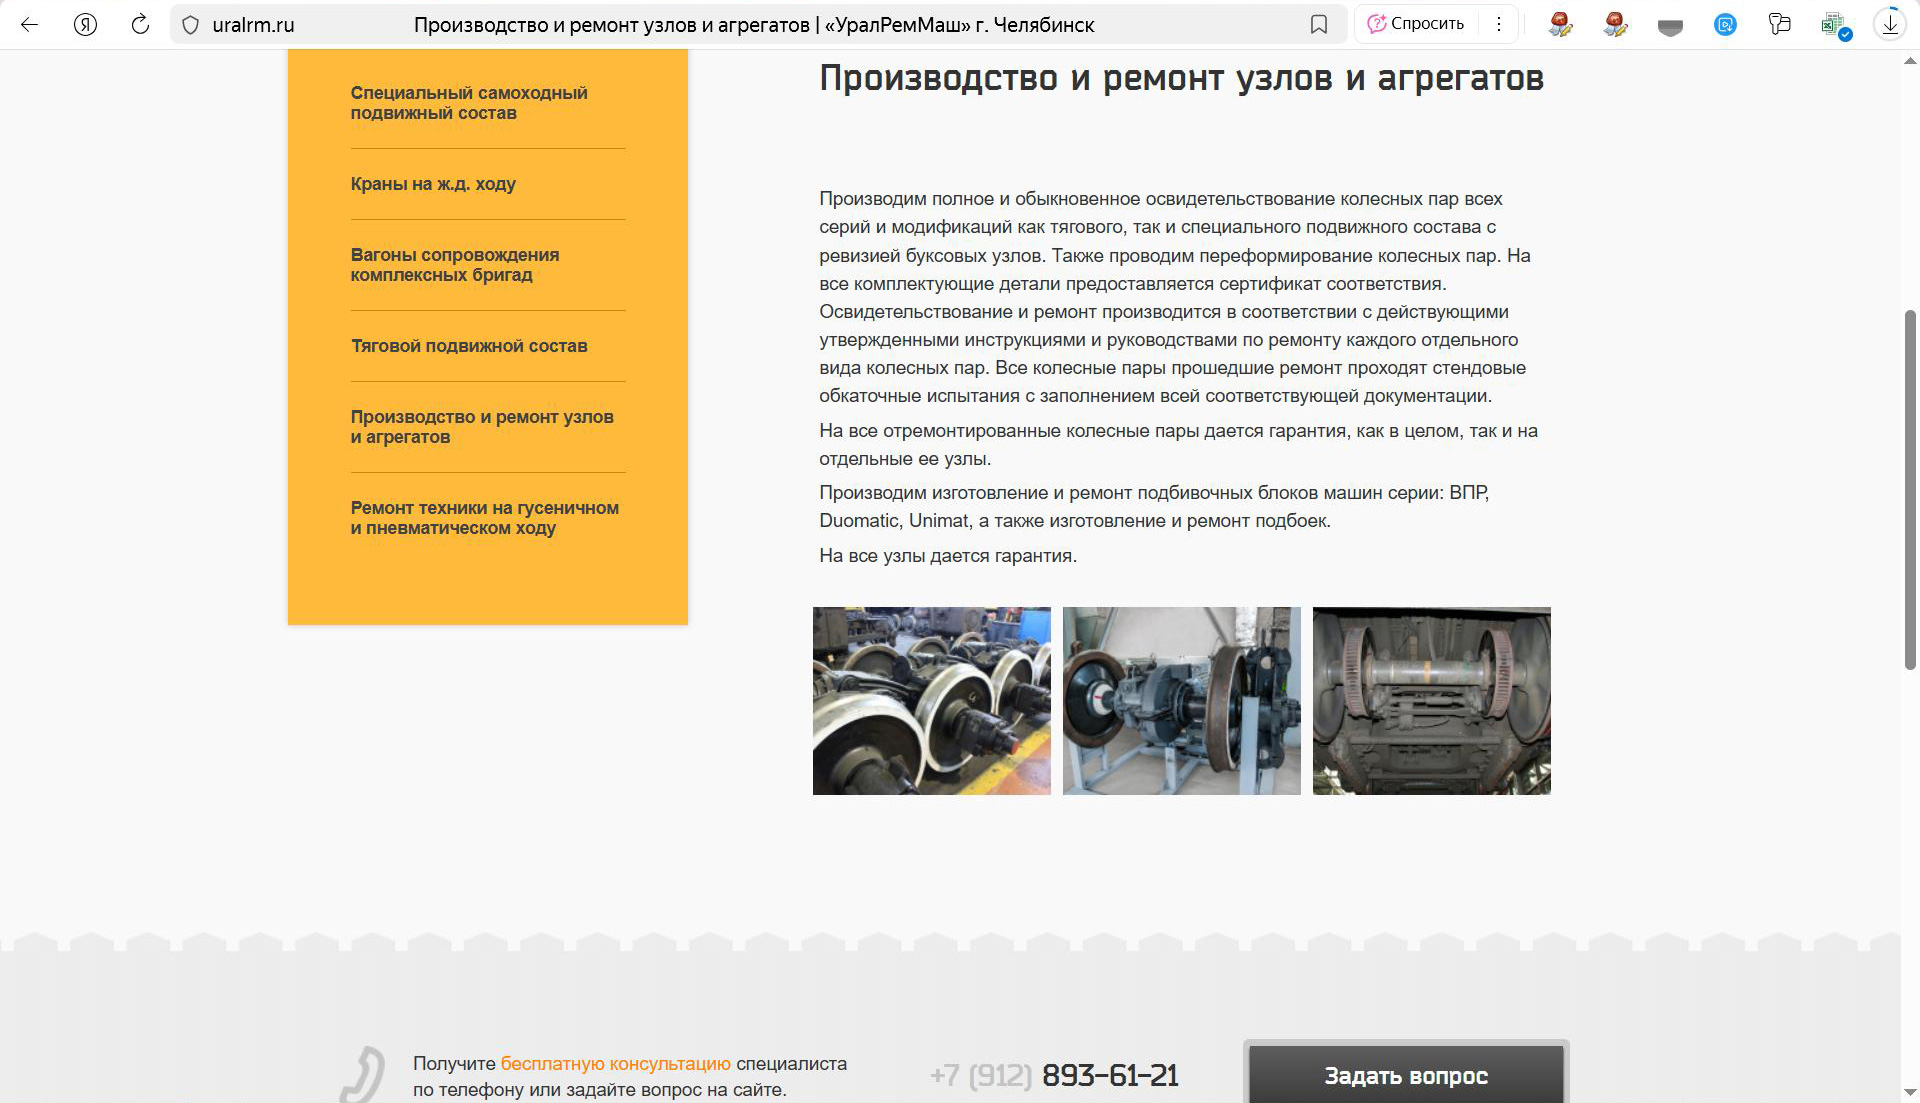Click the blue video downloader extension icon

point(1725,25)
